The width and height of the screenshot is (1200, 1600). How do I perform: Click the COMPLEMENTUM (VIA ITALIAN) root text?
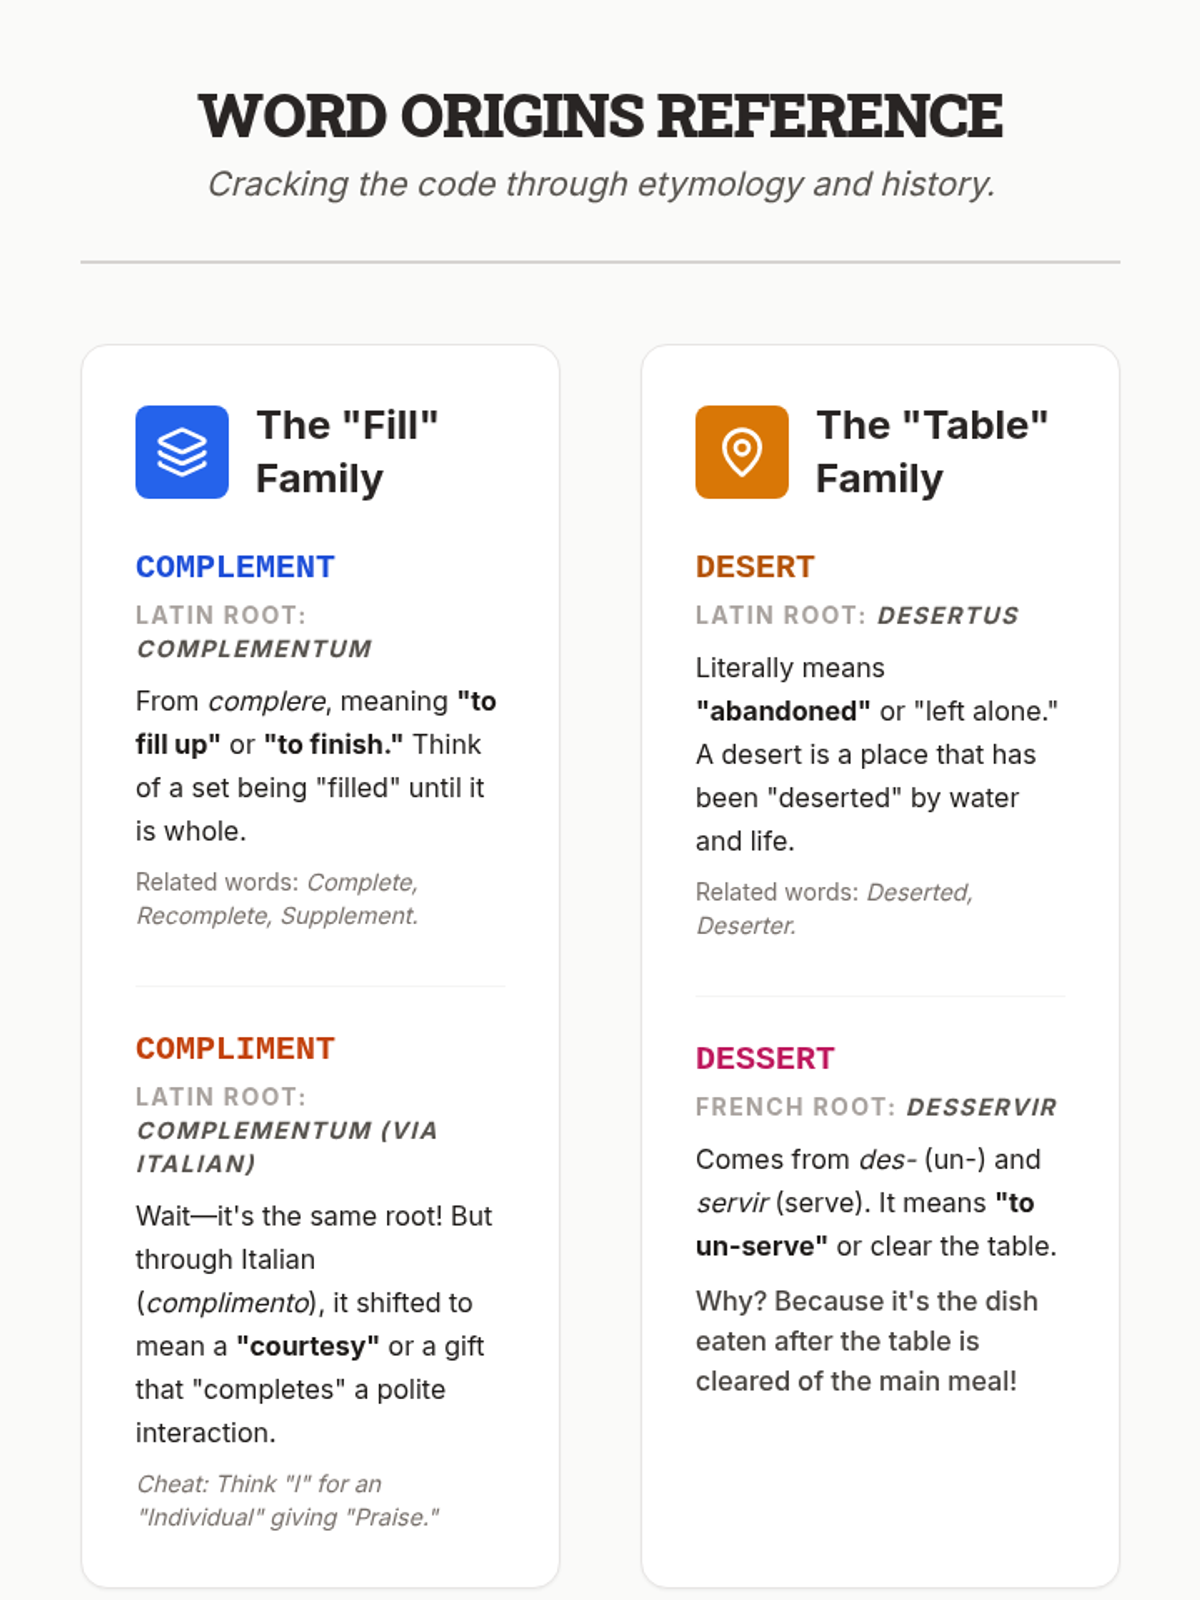(286, 1147)
